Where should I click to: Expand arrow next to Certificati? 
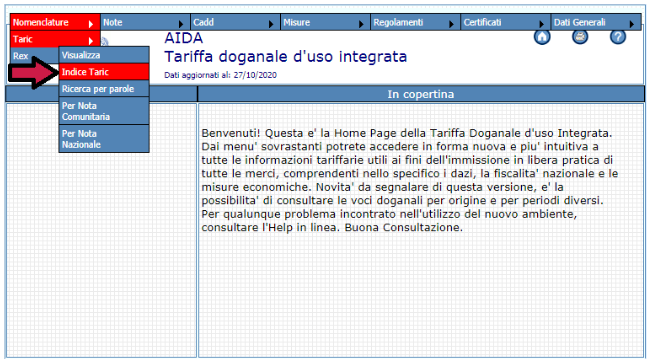(x=541, y=24)
